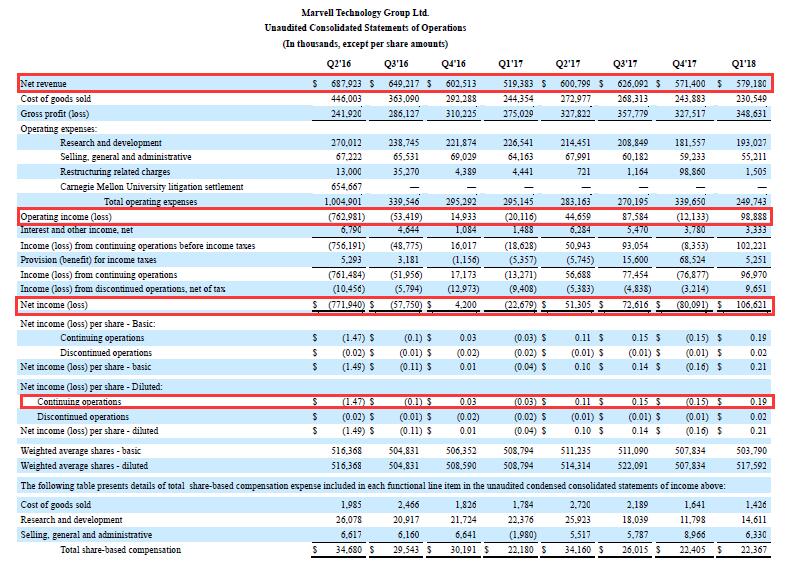Click the "Total operating expenses" label
The height and width of the screenshot is (569, 786).
coord(150,202)
